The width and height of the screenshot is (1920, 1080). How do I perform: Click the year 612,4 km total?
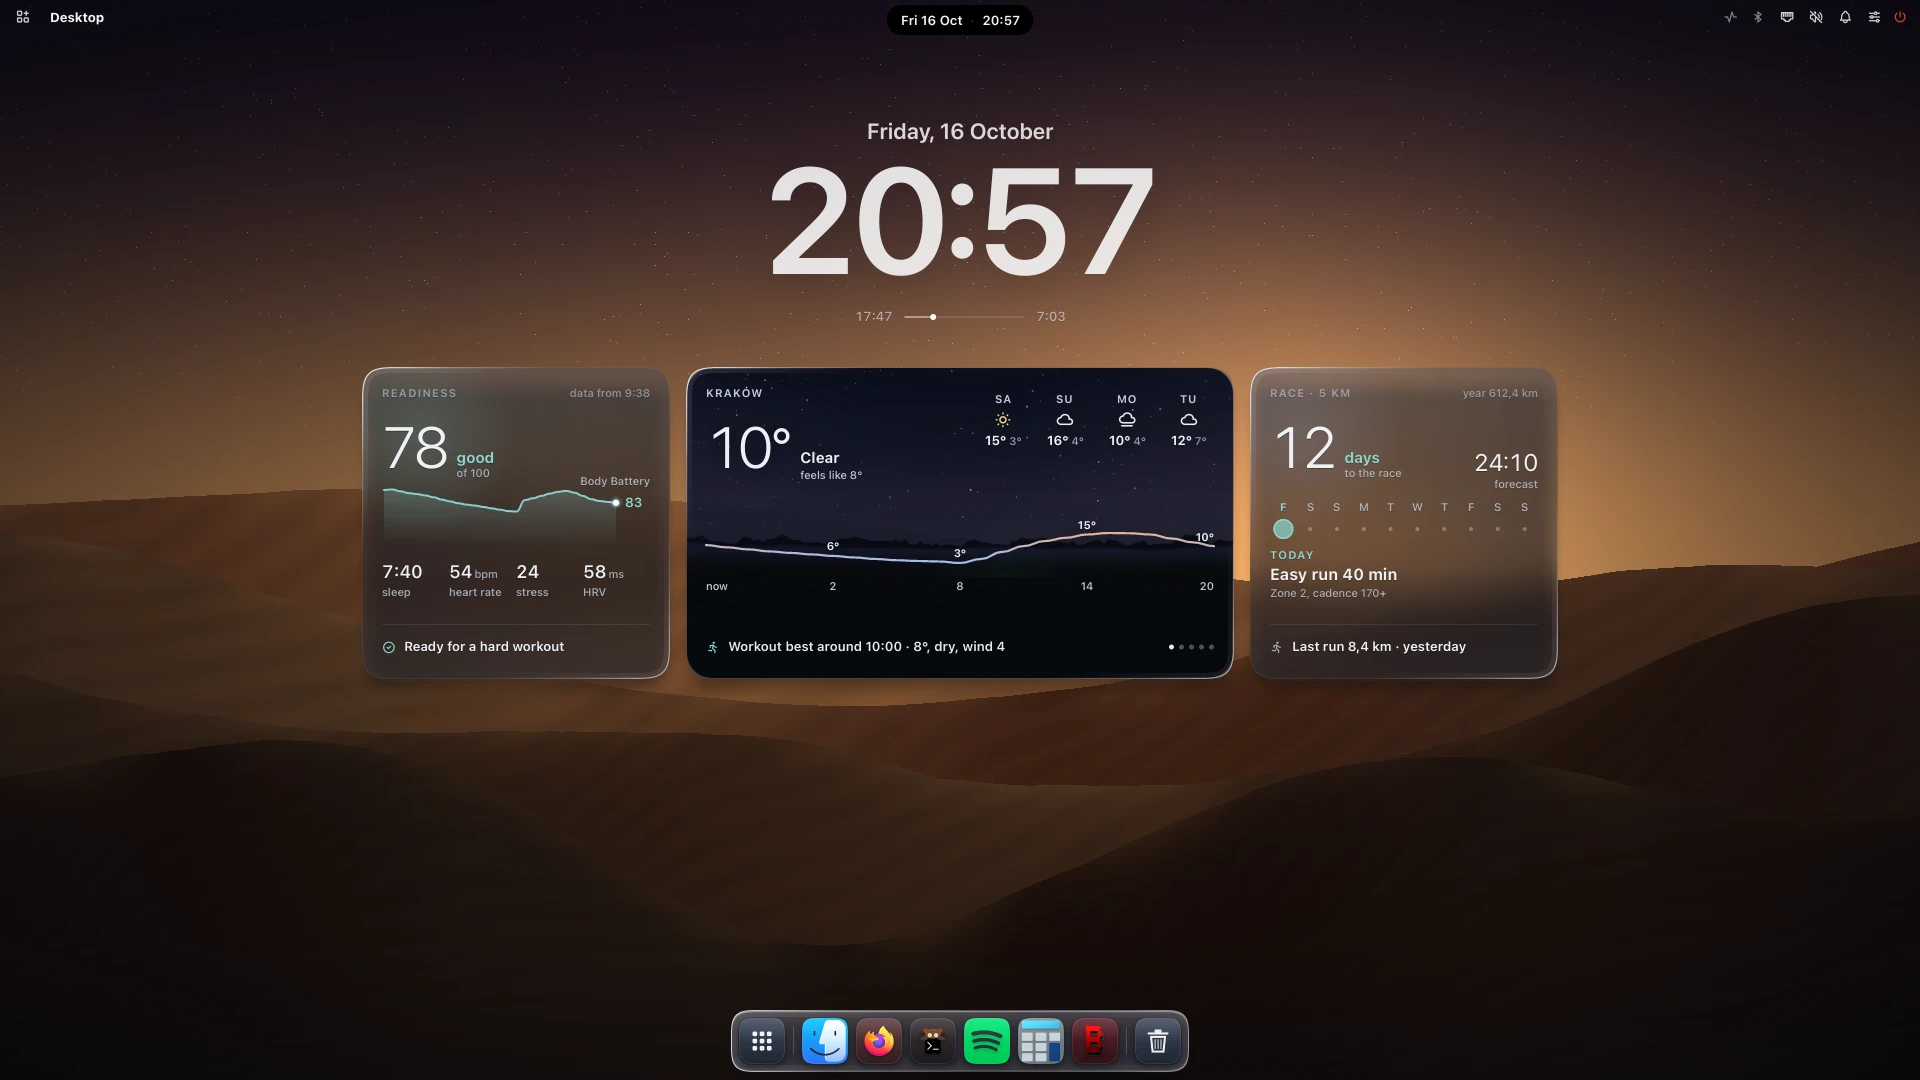pos(1500,393)
